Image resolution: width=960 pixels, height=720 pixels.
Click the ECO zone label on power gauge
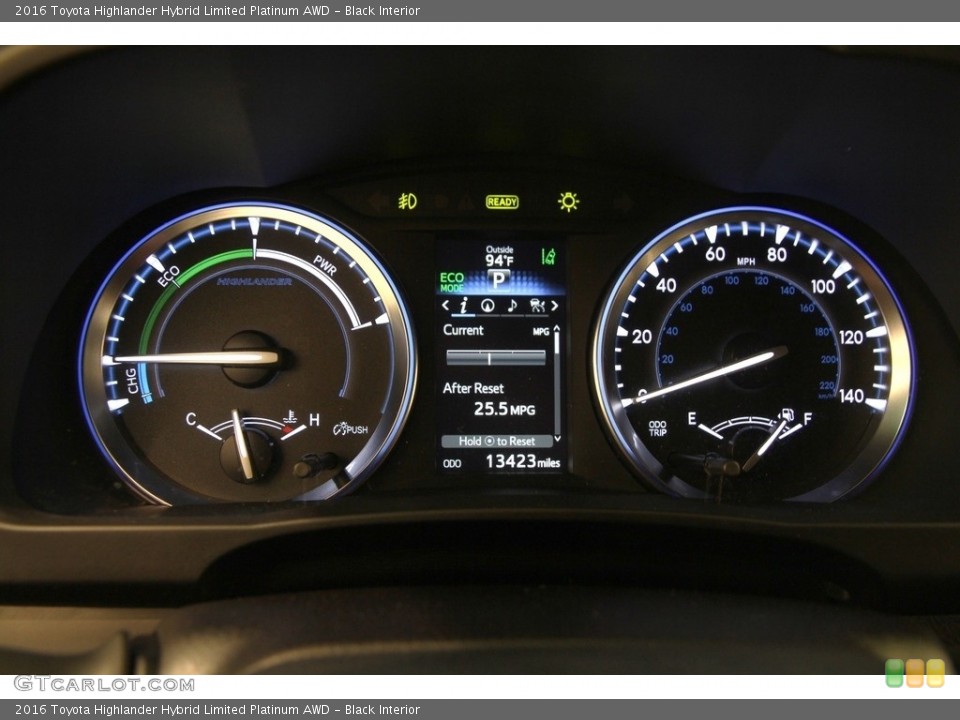click(168, 276)
